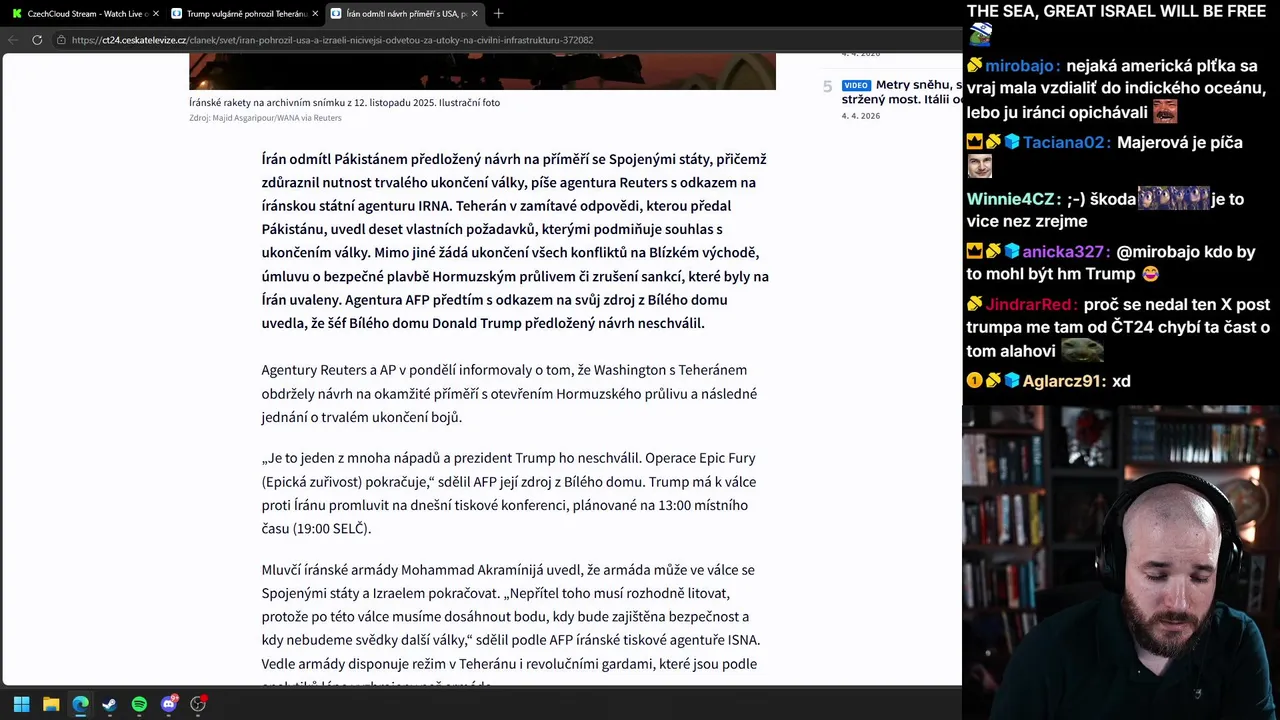1280x720 pixels.
Task: Click the streamer webcam feed
Action: 1121,562
